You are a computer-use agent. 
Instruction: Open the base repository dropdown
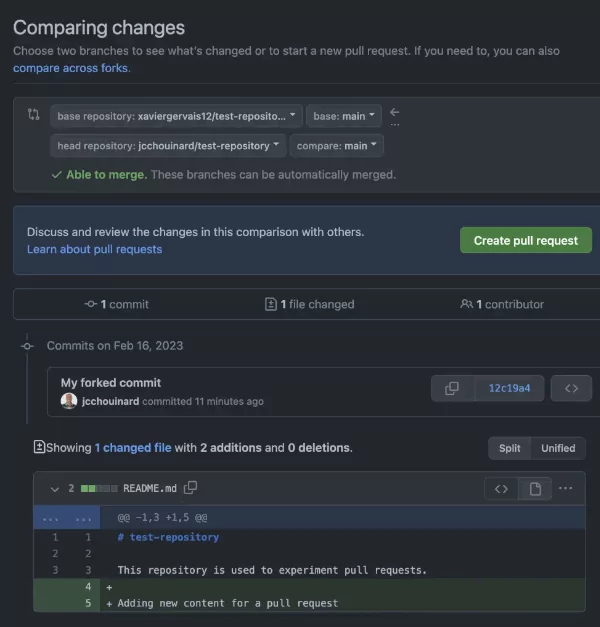click(x=176, y=116)
